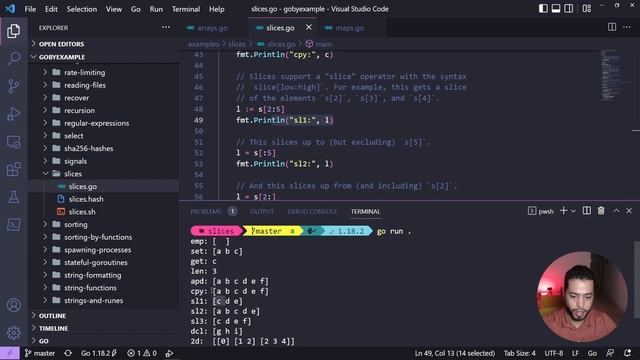Maximize the panel size chevron
Viewport: 640px width, 360px height.
616,211
